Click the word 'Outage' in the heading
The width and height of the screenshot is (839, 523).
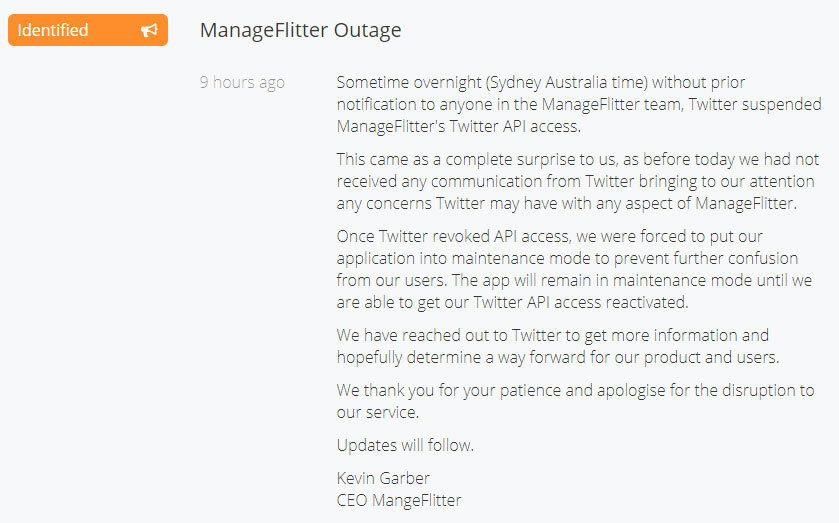[x=368, y=31]
